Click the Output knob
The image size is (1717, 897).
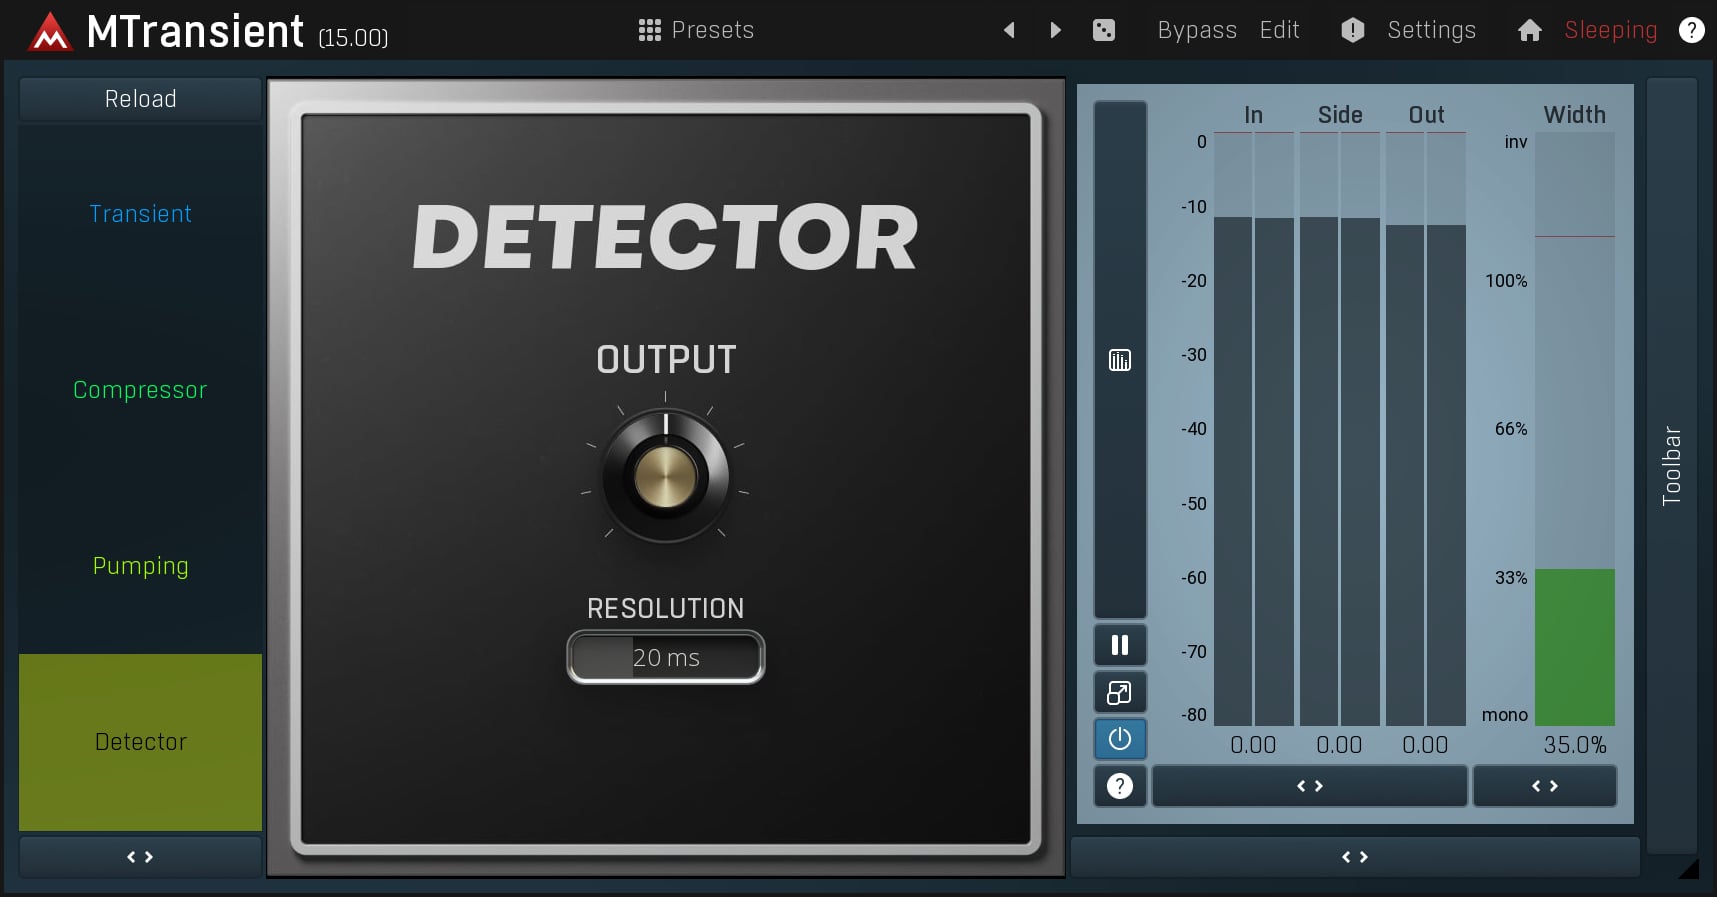coord(665,476)
